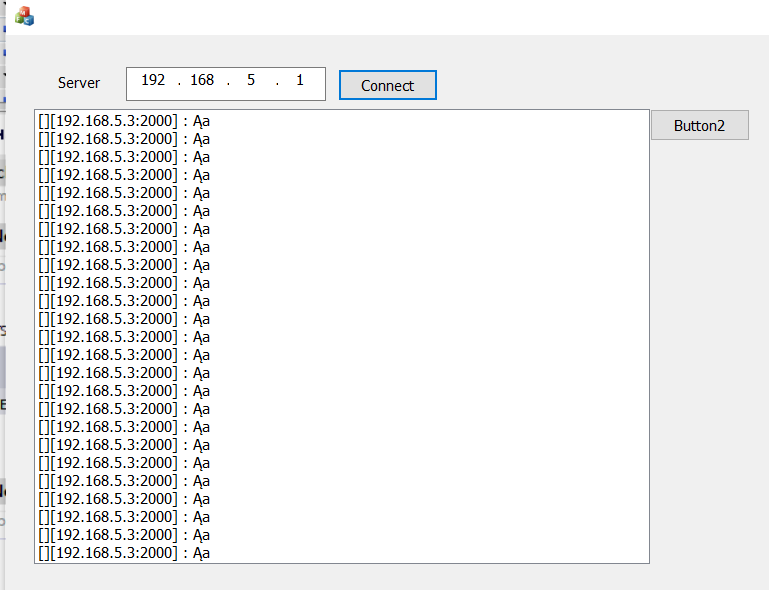Select the second octet 168 in IP field

click(202, 80)
